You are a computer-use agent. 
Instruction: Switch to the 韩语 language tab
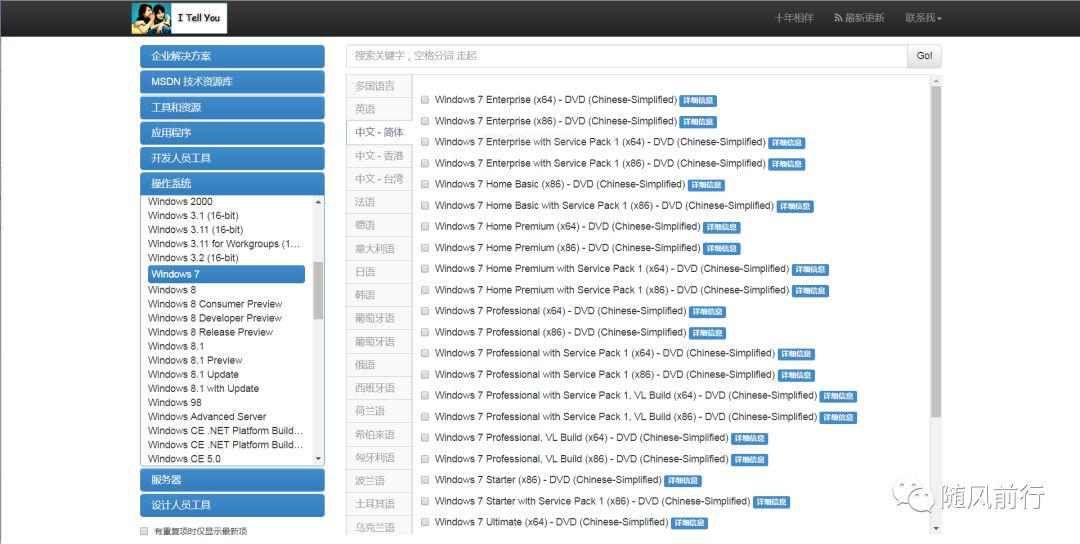coord(379,295)
